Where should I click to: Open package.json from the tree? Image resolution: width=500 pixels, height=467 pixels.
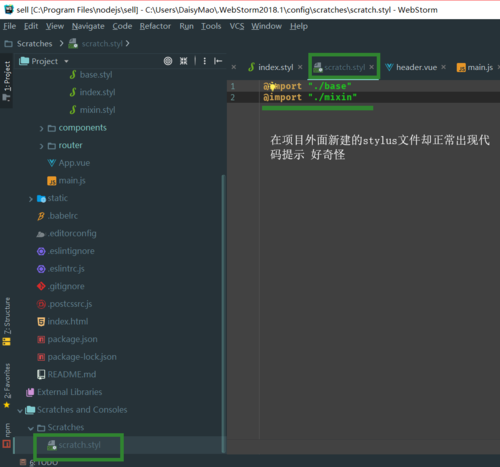[x=72, y=339]
